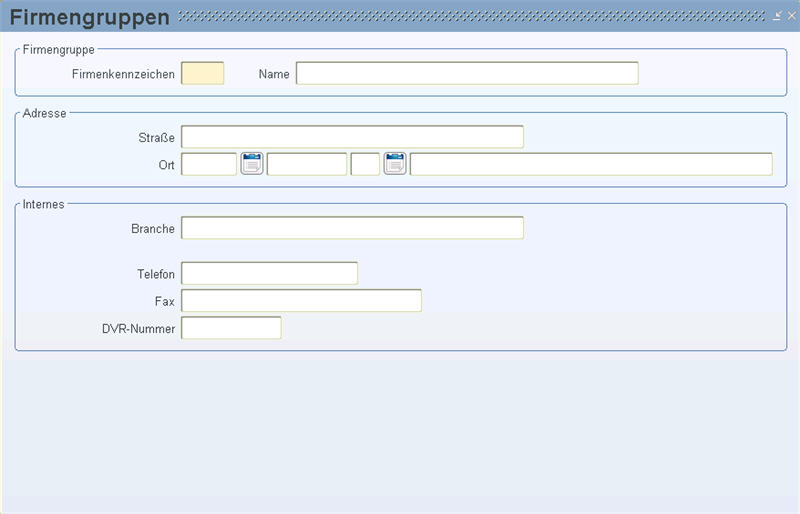Click the DVR-Nummer label
800x514 pixels.
coord(138,329)
